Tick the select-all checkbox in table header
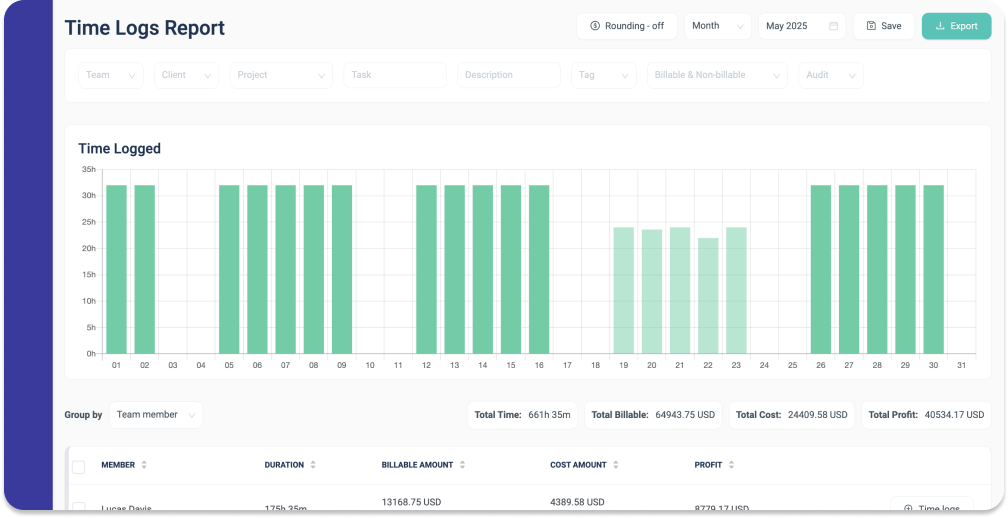 coord(78,467)
